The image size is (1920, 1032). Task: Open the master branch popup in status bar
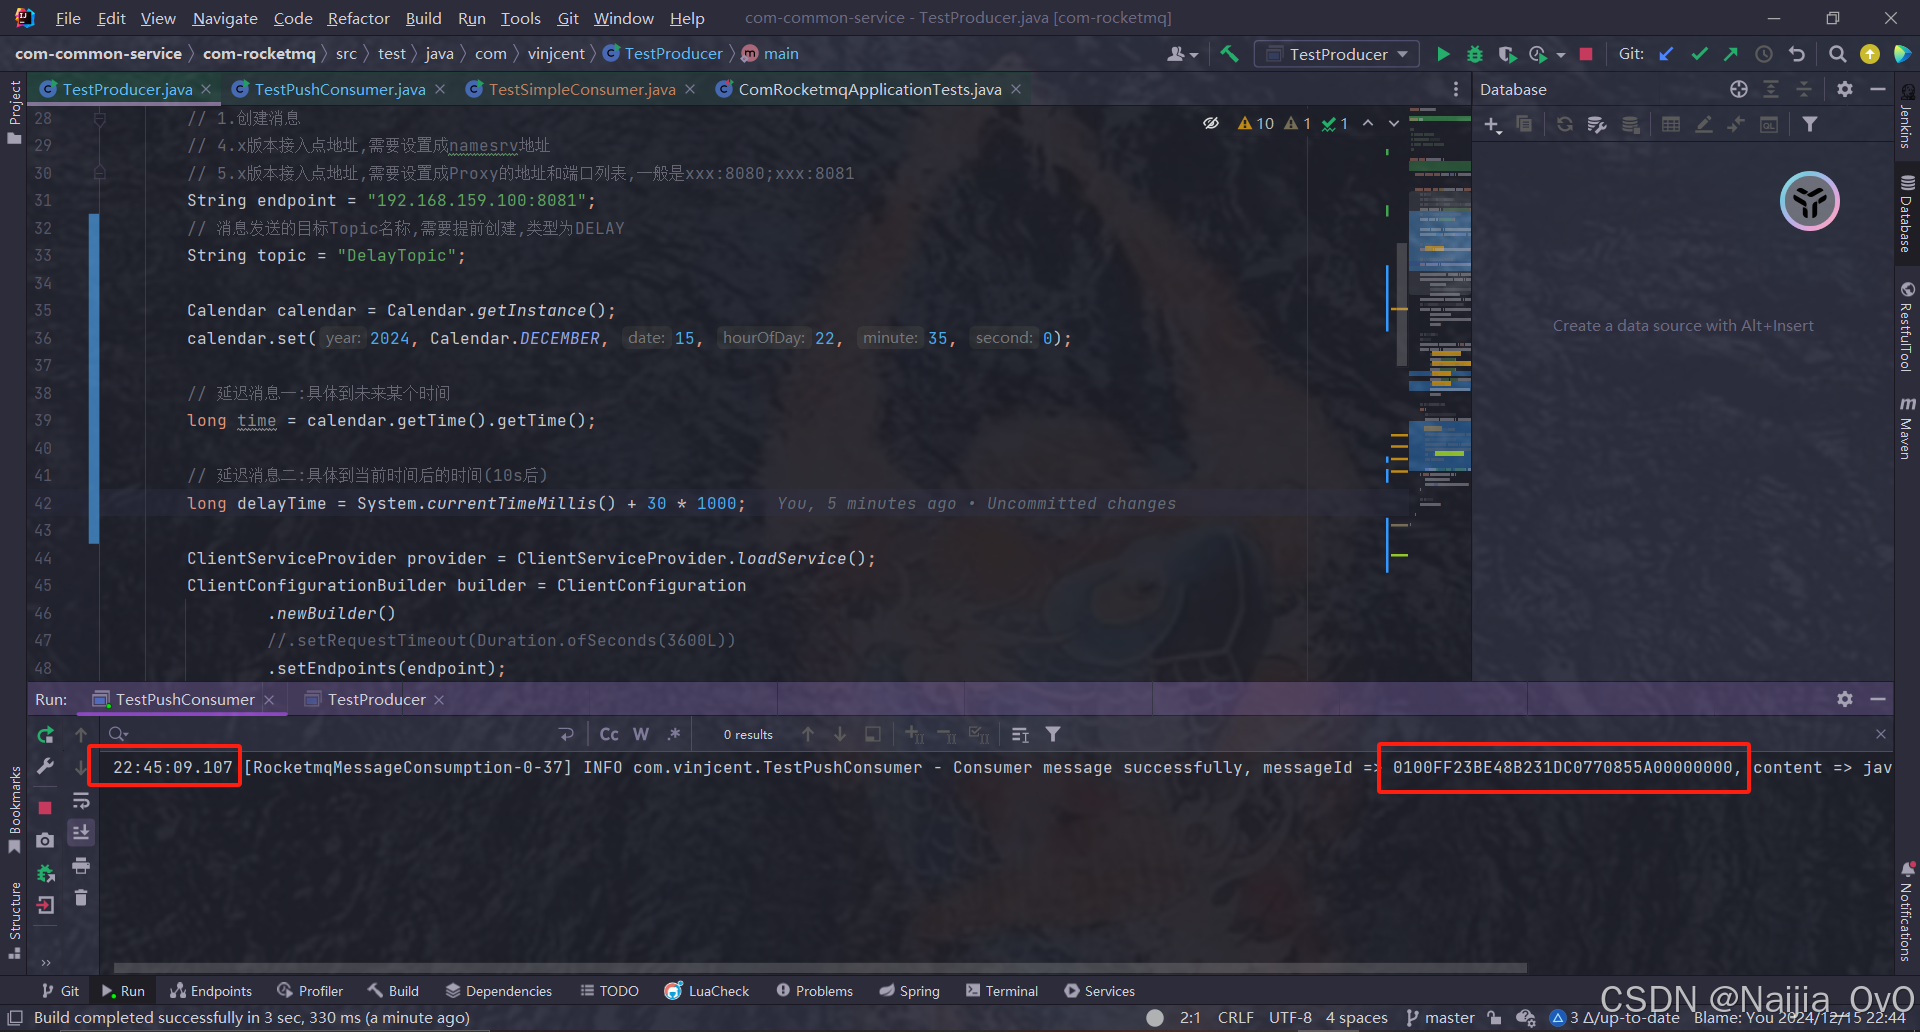point(1440,1018)
